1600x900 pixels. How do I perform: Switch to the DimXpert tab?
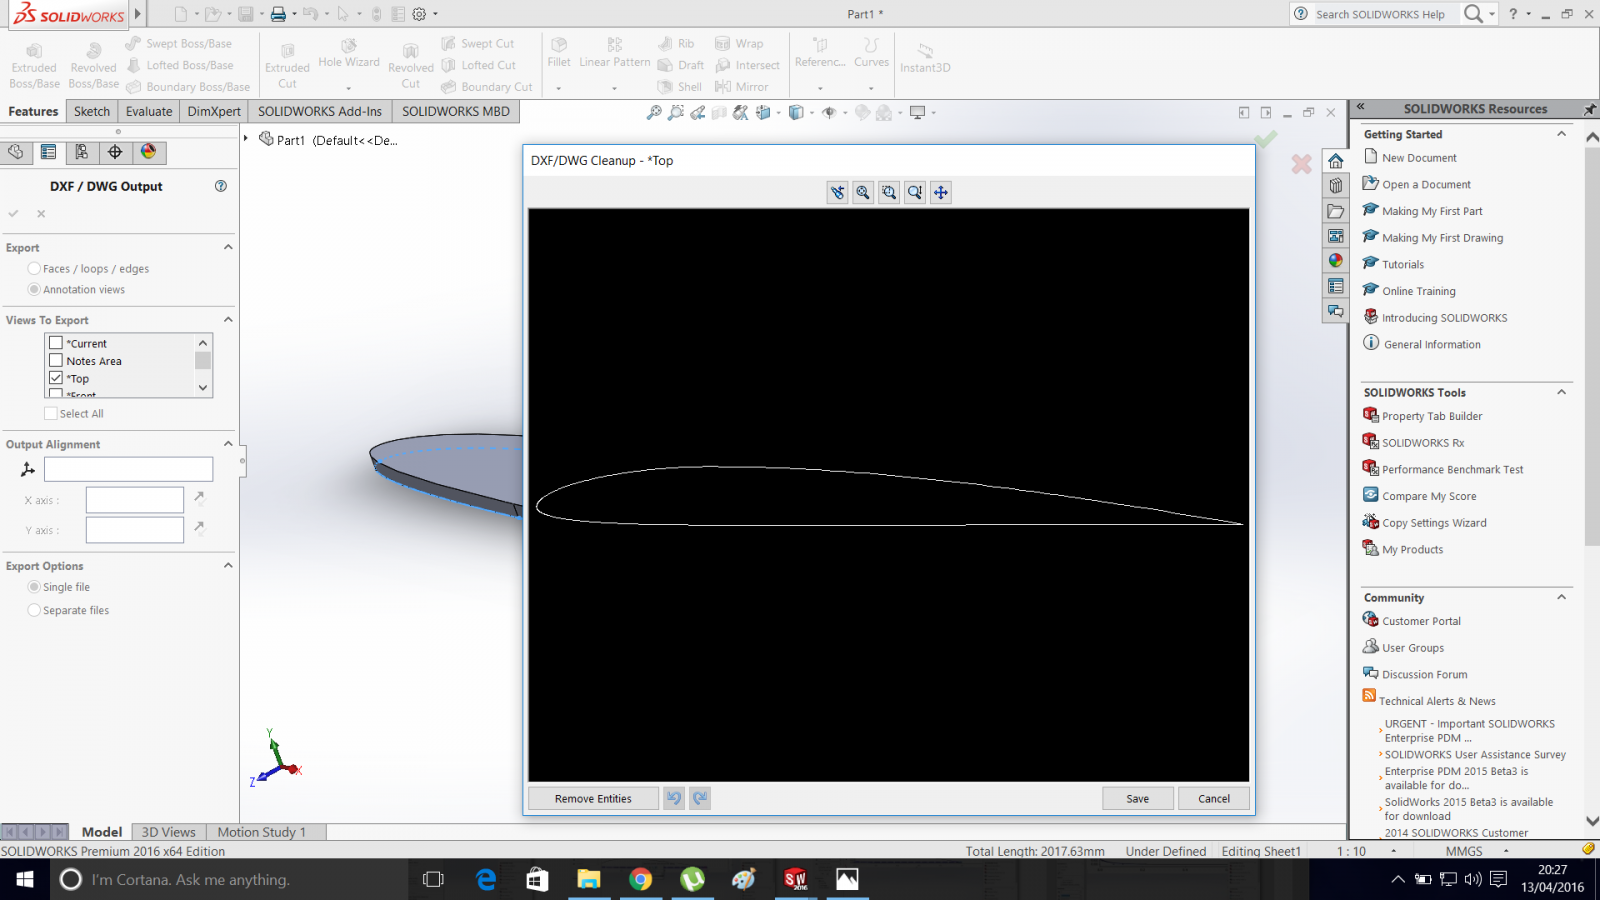214,111
